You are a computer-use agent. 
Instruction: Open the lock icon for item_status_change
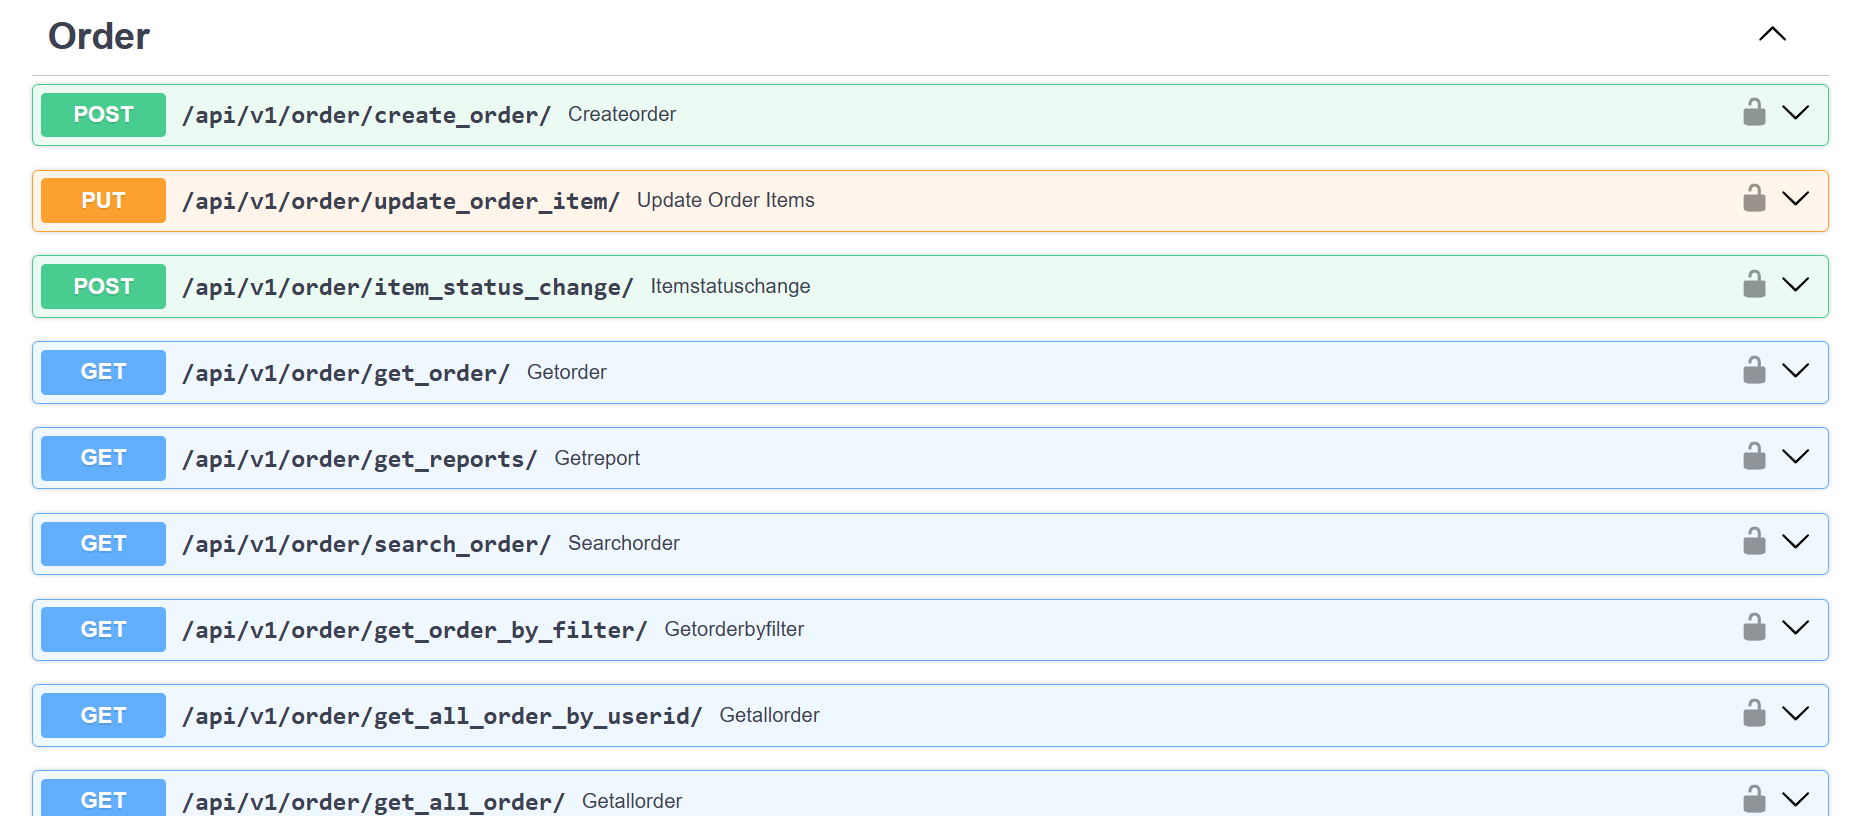[x=1754, y=285]
